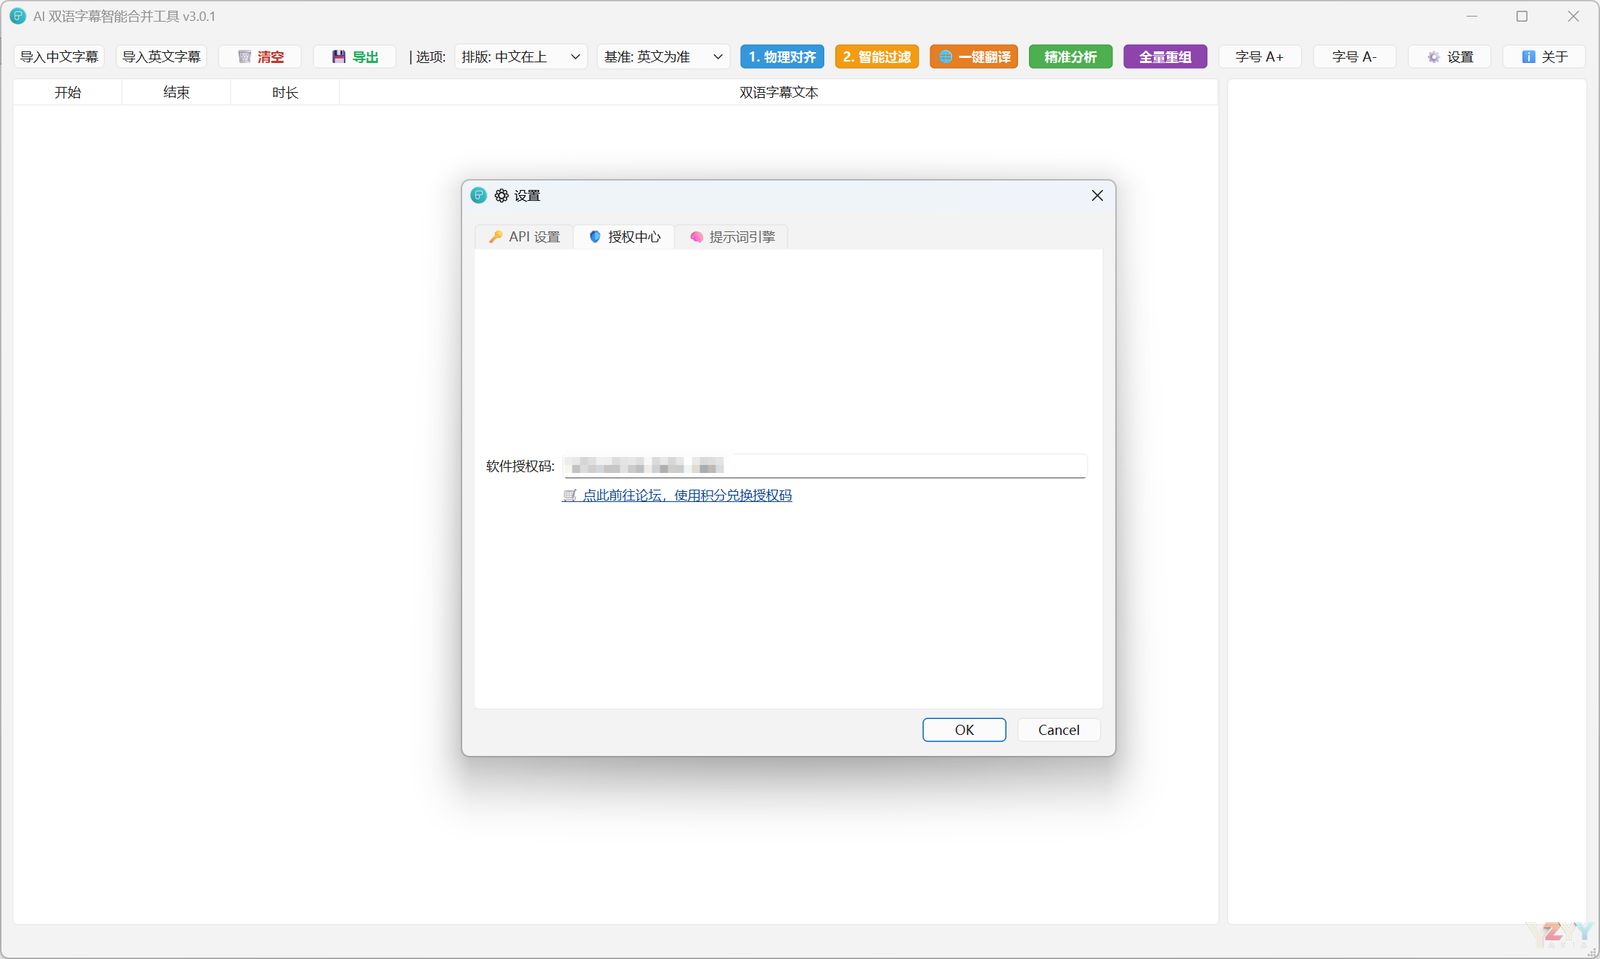Screen dimensions: 1600x959
Task: Close the 设置 dialog with X
Action: 1097,195
